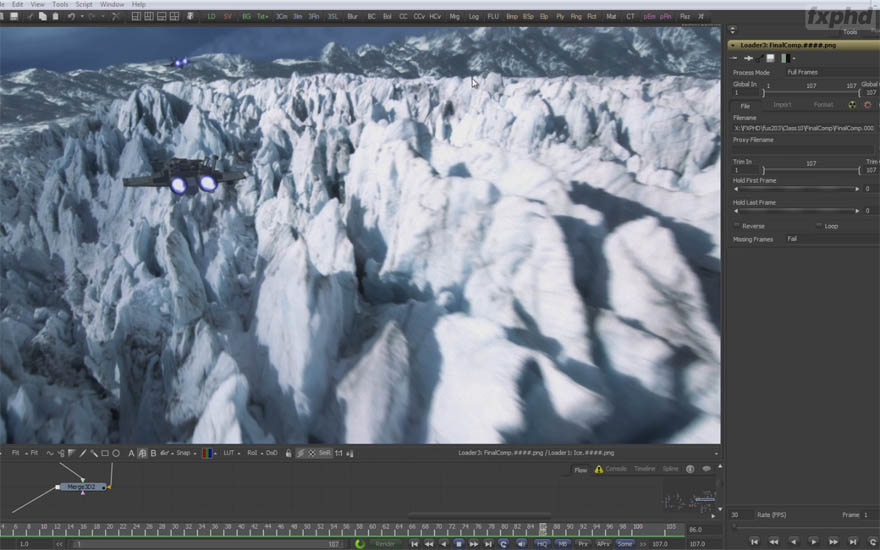Click the Some render selection button
The height and width of the screenshot is (550, 880).
(x=625, y=544)
